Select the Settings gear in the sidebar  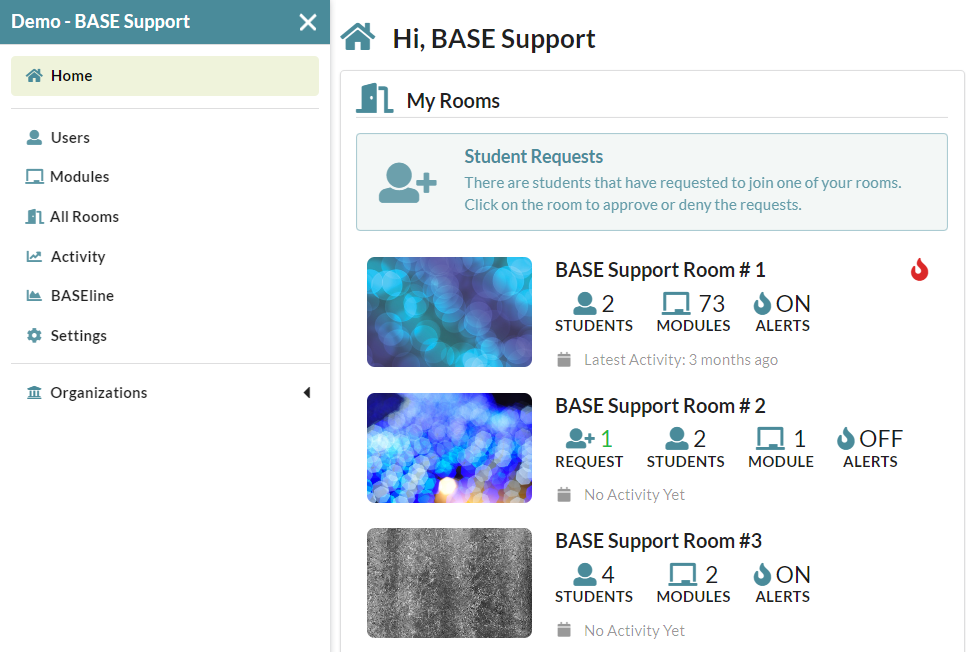coord(34,335)
